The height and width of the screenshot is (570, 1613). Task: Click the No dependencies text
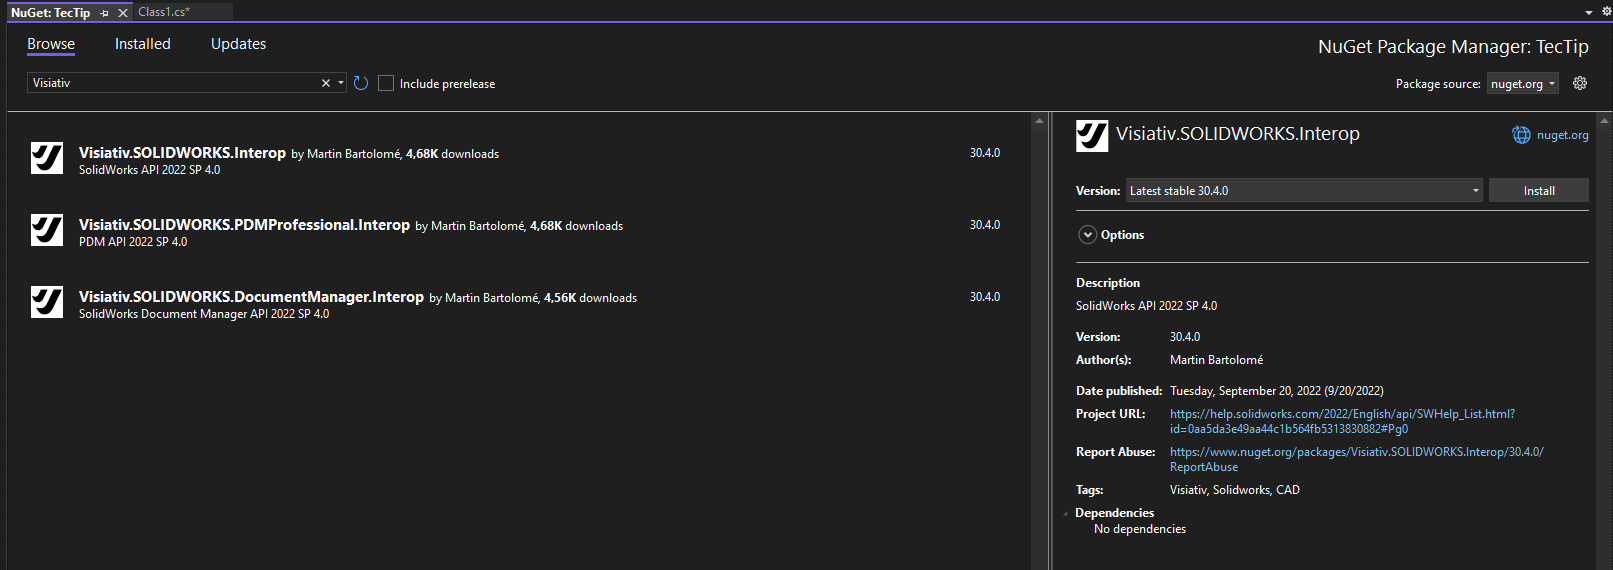point(1140,529)
